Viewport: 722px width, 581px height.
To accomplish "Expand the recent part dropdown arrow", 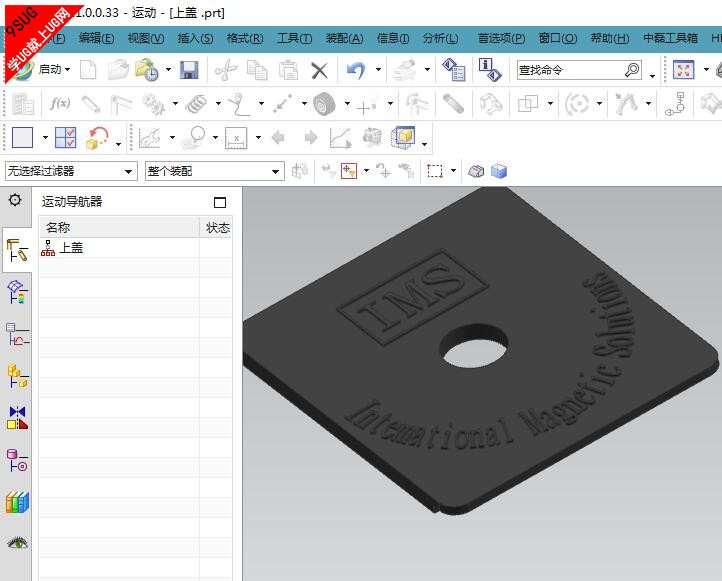I will click(168, 70).
